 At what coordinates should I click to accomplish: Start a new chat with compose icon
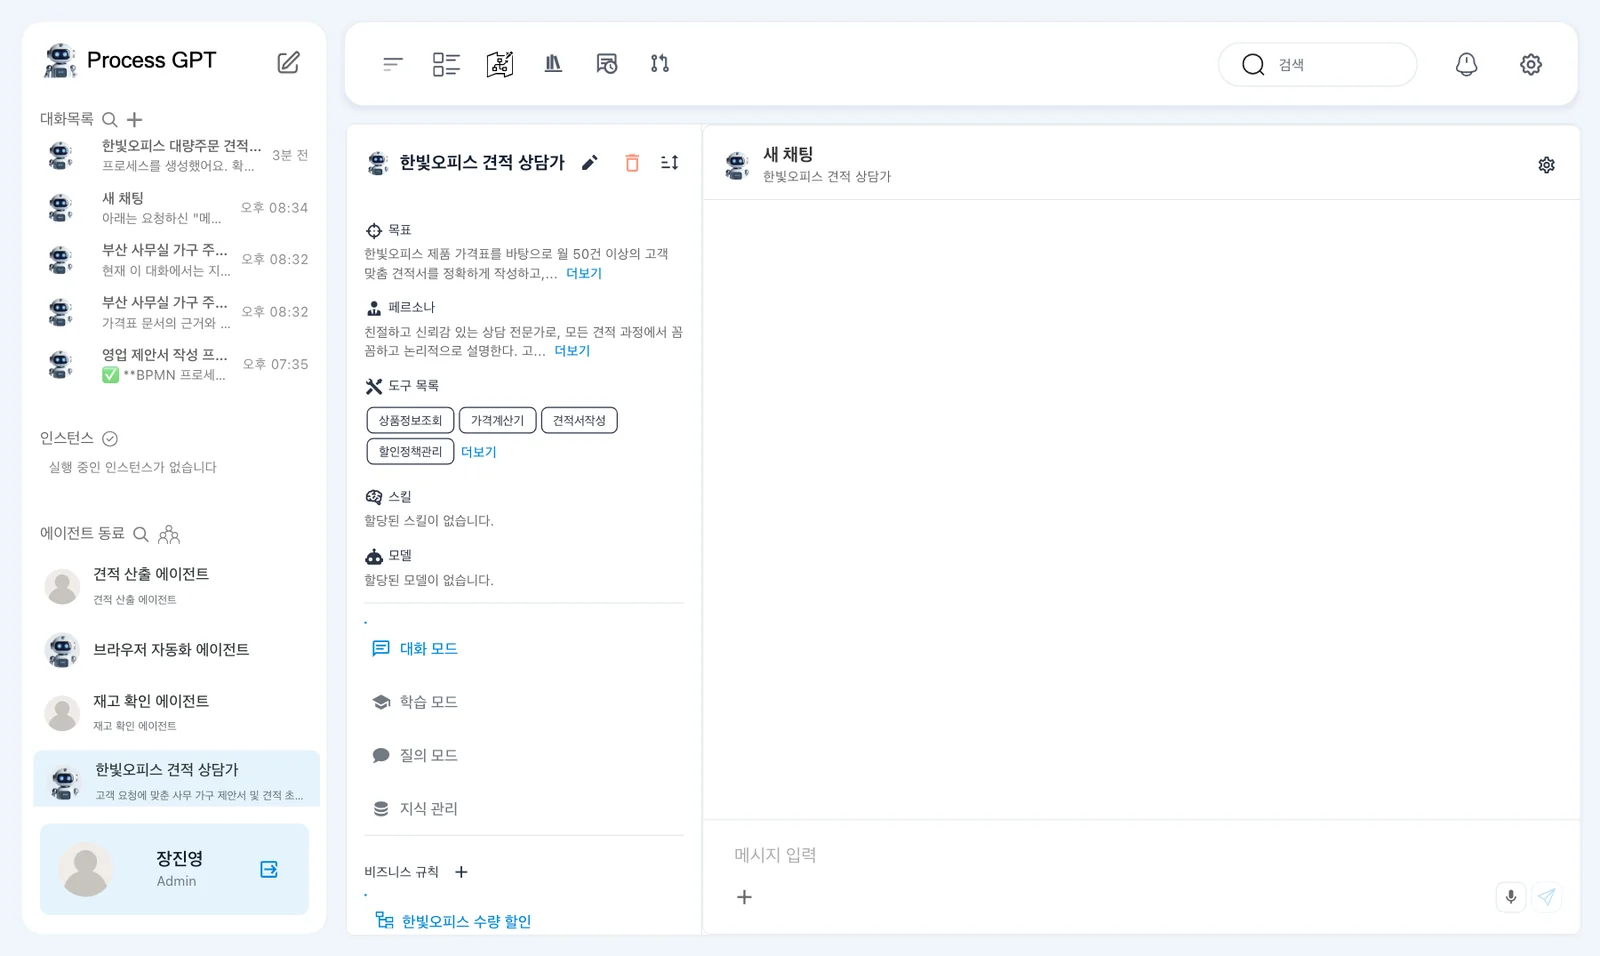[288, 62]
